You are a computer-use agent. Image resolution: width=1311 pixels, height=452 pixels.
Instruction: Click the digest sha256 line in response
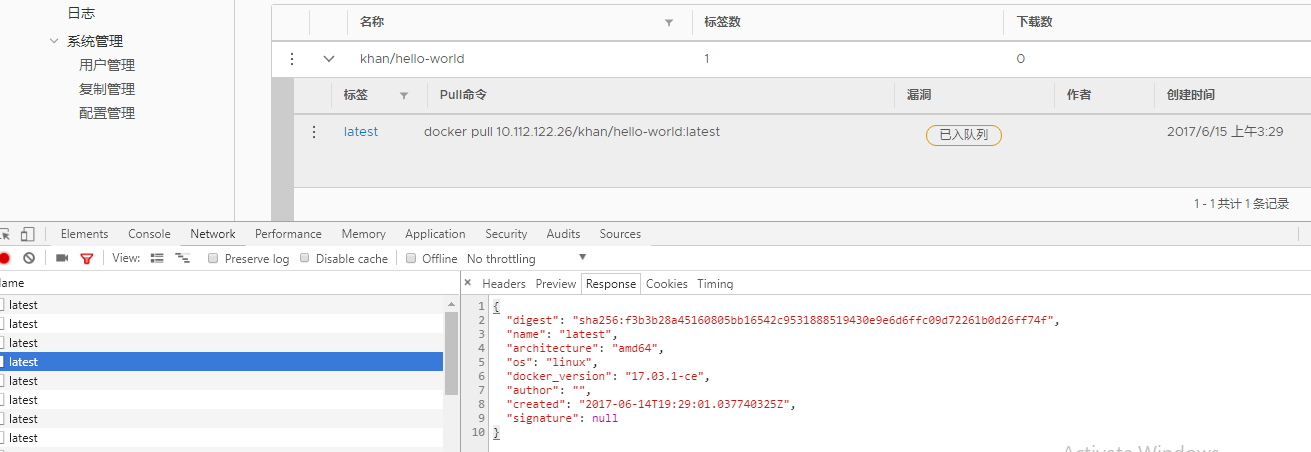click(x=782, y=320)
